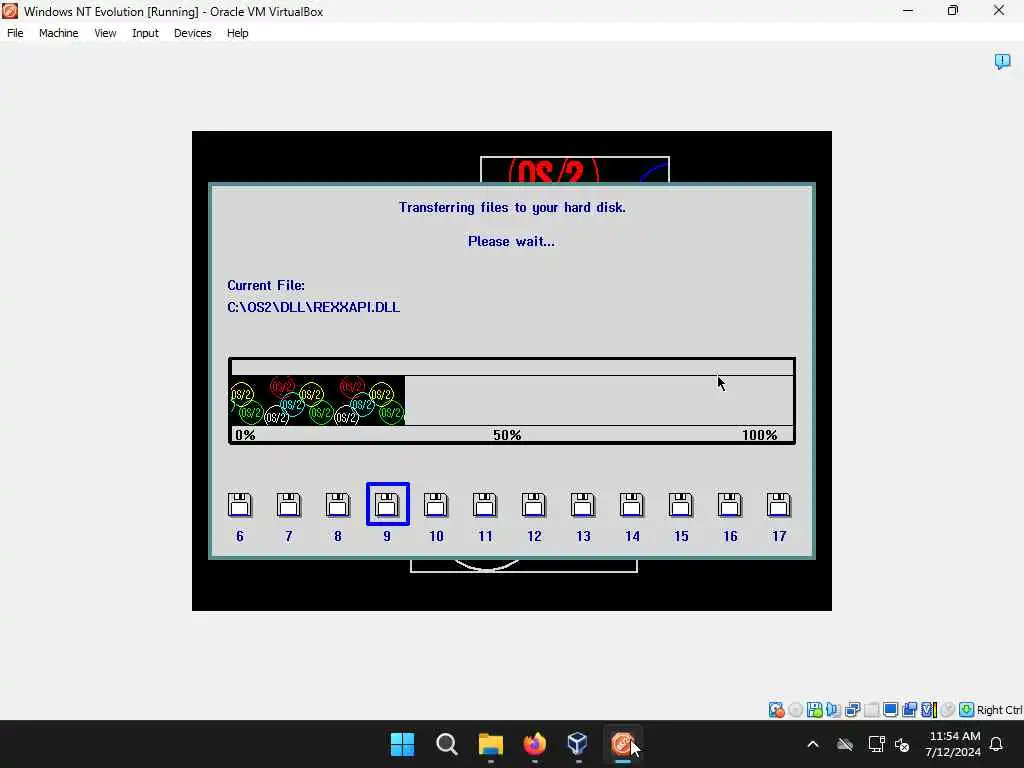This screenshot has width=1024, height=768.
Task: Open VirtualBox Manager from the taskbar
Action: (x=578, y=744)
